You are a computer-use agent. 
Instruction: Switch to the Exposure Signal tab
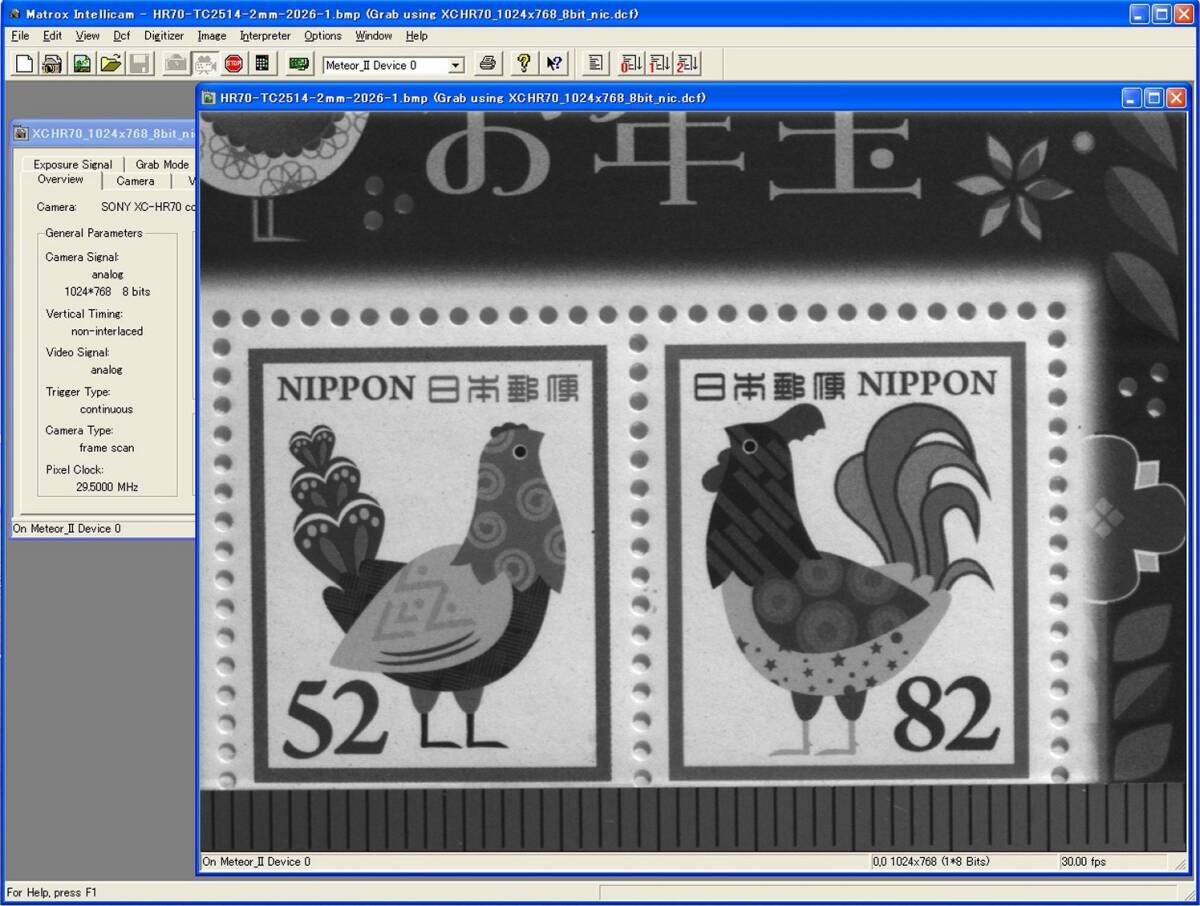coord(72,164)
